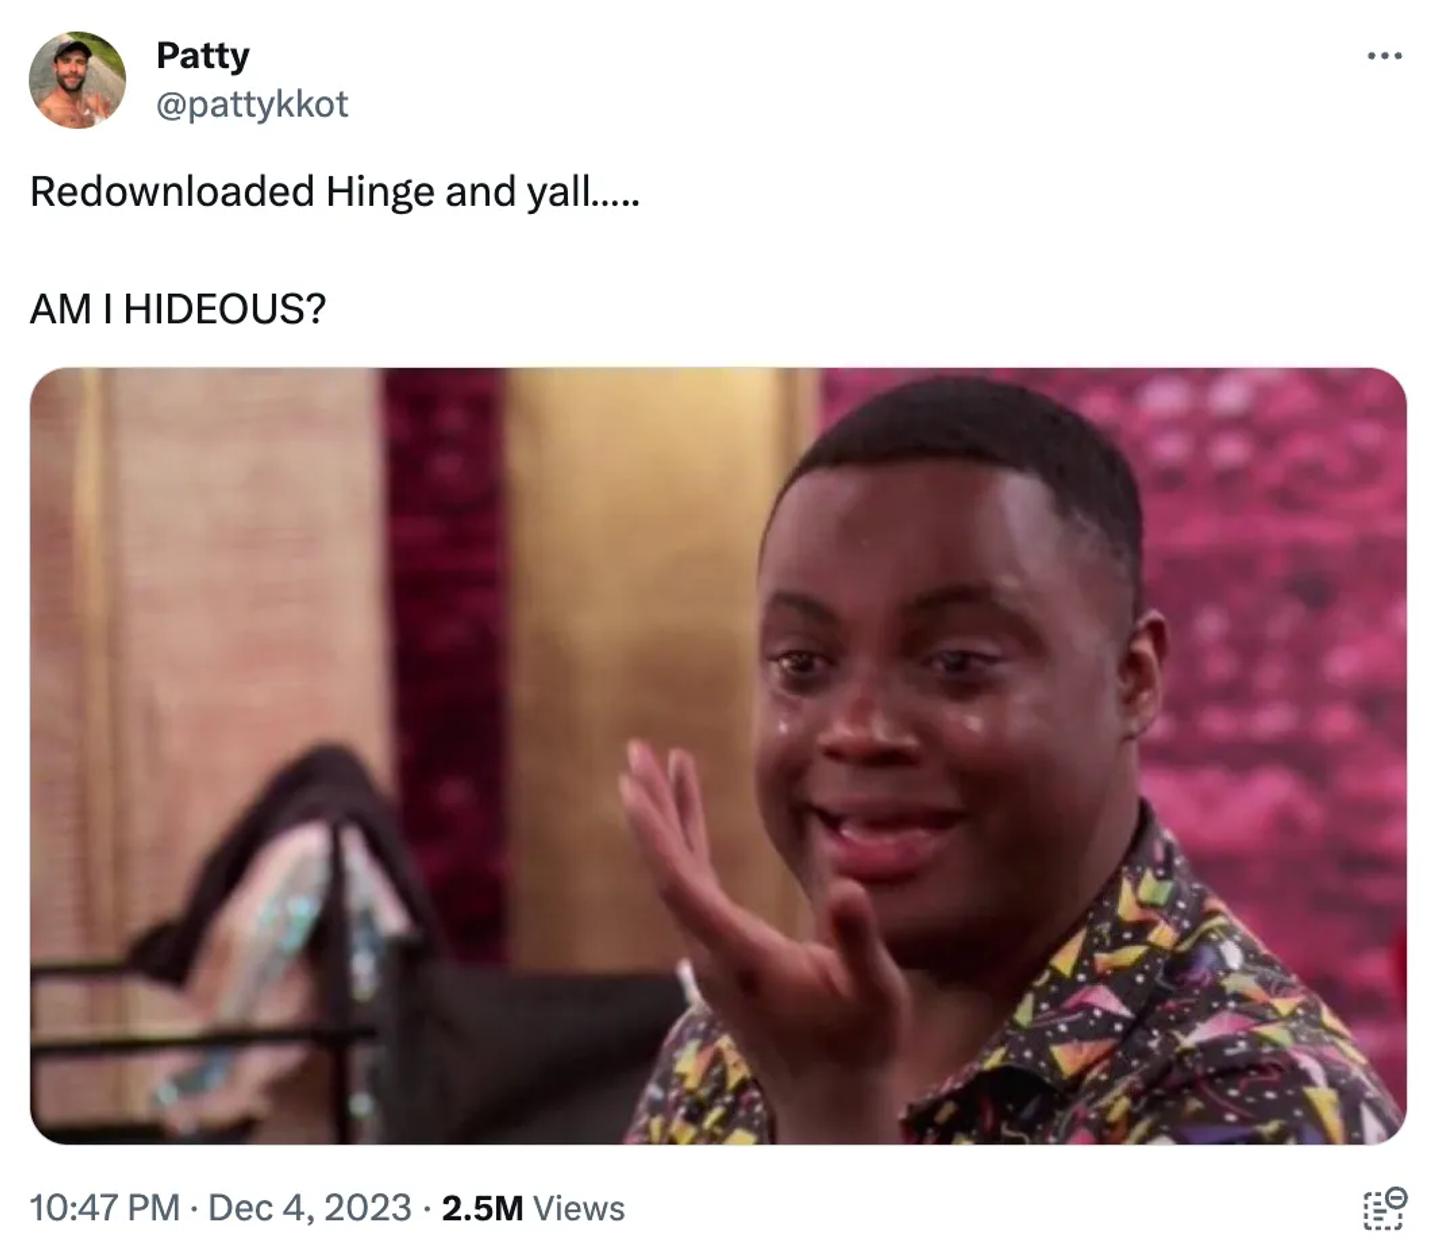Viewport: 1440px width, 1259px height.
Task: Click the 10:47 PM timestamp
Action: coord(105,1208)
